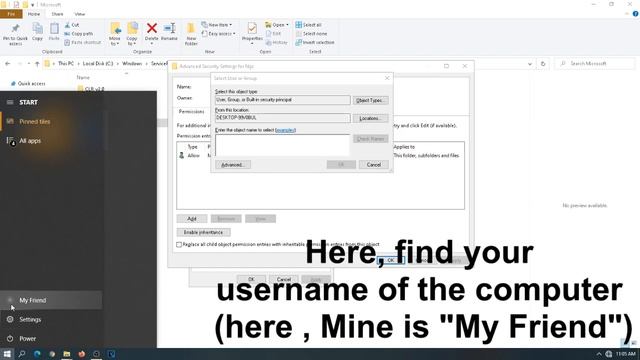640x360 pixels.
Task: Click Select none in the ribbon
Action: (x=311, y=33)
